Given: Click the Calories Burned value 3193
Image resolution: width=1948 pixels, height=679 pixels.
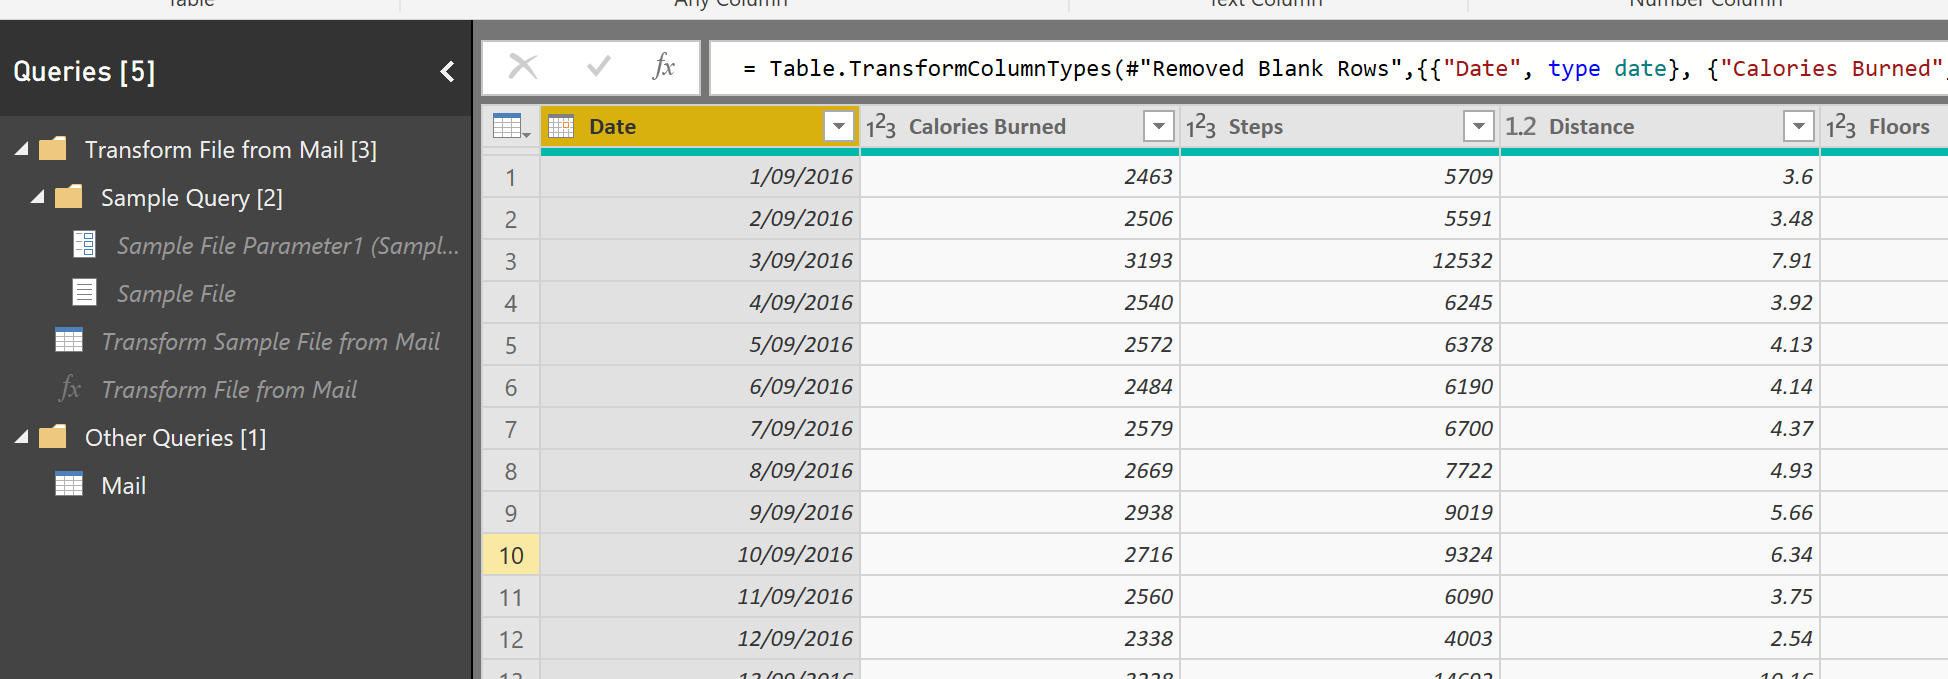Looking at the screenshot, I should click(x=1020, y=261).
